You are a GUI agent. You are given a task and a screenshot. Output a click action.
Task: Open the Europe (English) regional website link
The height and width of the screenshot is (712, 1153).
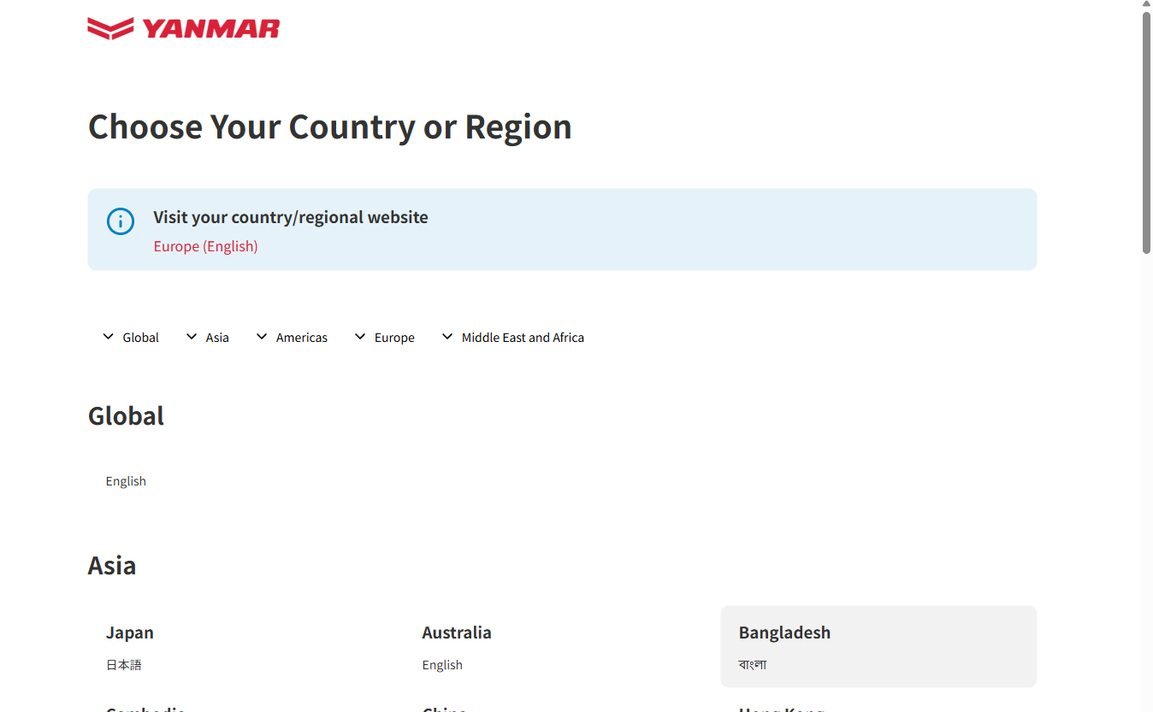(x=205, y=246)
